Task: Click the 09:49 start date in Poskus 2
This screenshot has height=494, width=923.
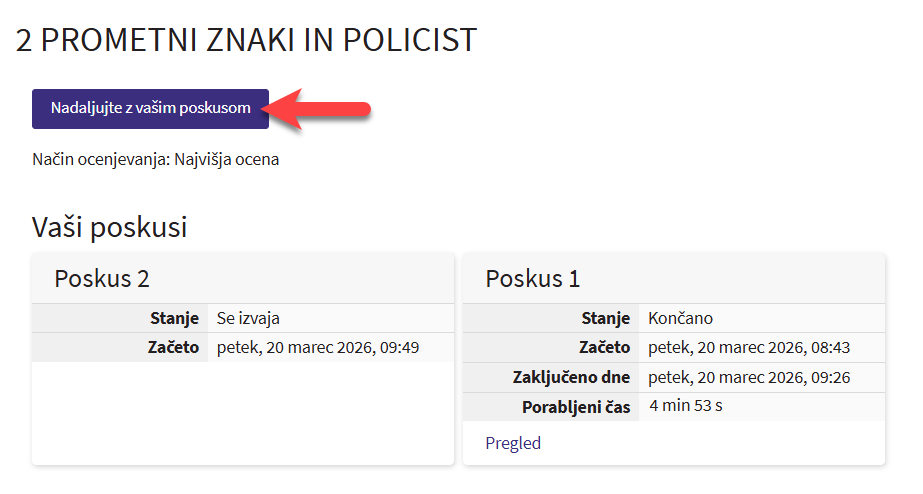Action: coord(318,348)
